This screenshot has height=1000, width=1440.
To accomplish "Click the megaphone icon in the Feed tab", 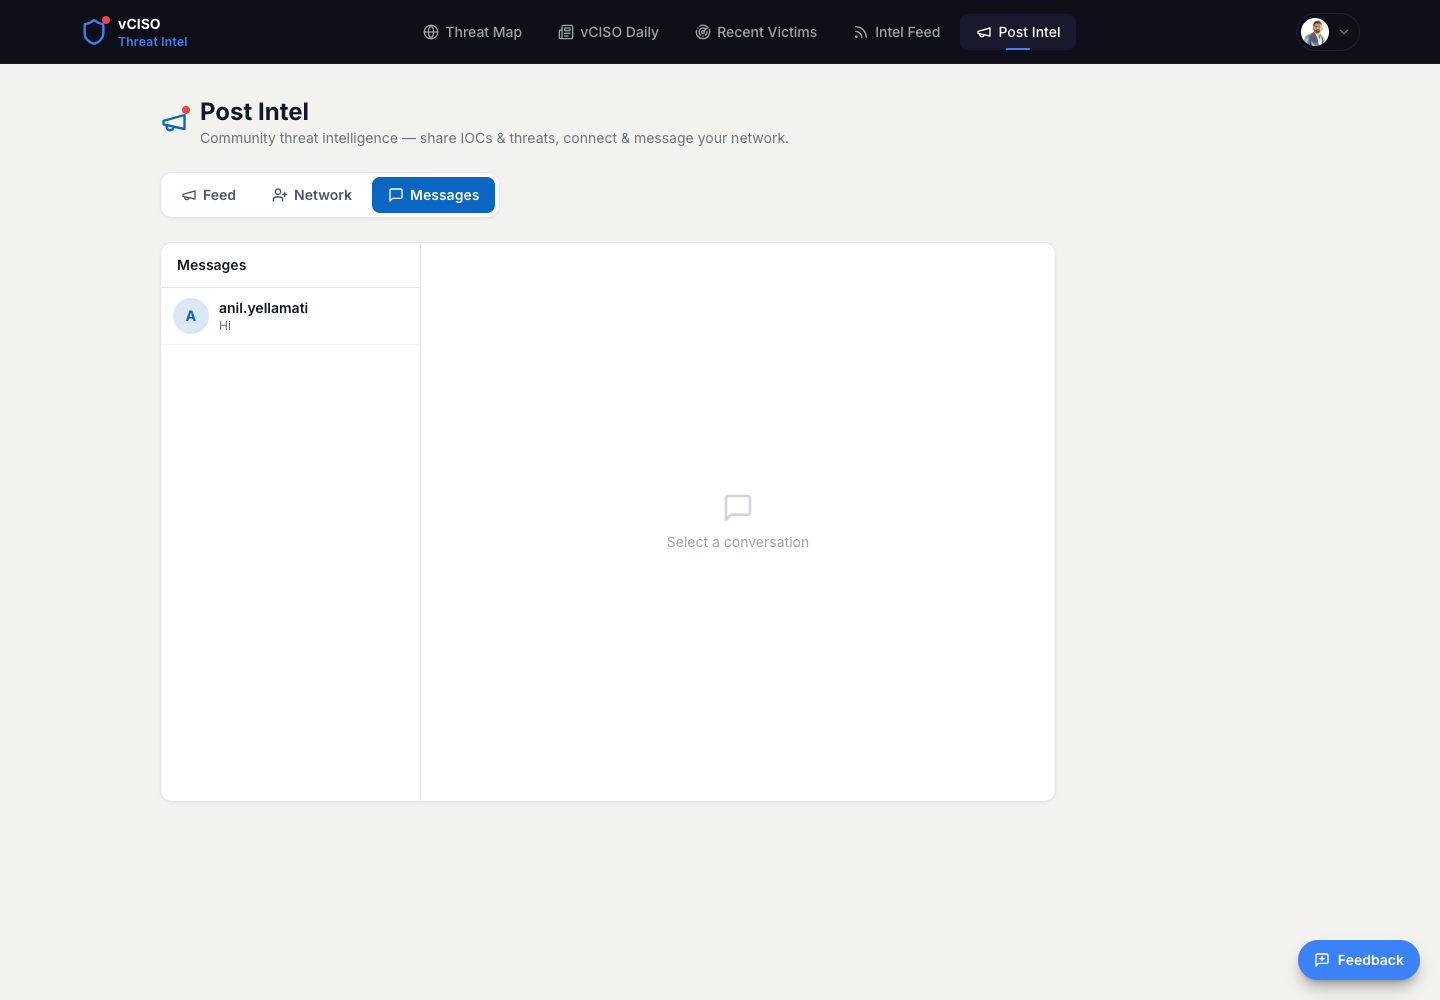I will (189, 195).
